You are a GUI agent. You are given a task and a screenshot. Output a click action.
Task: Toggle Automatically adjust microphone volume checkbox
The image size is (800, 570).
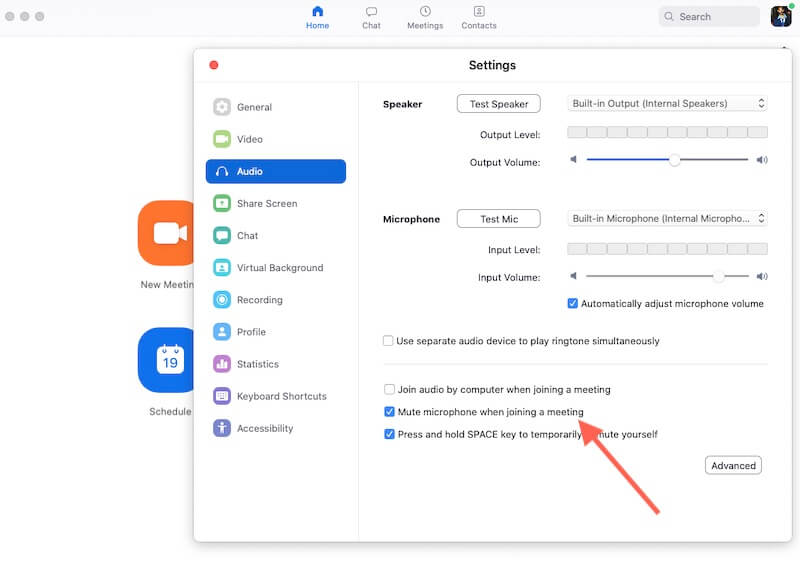tap(572, 304)
